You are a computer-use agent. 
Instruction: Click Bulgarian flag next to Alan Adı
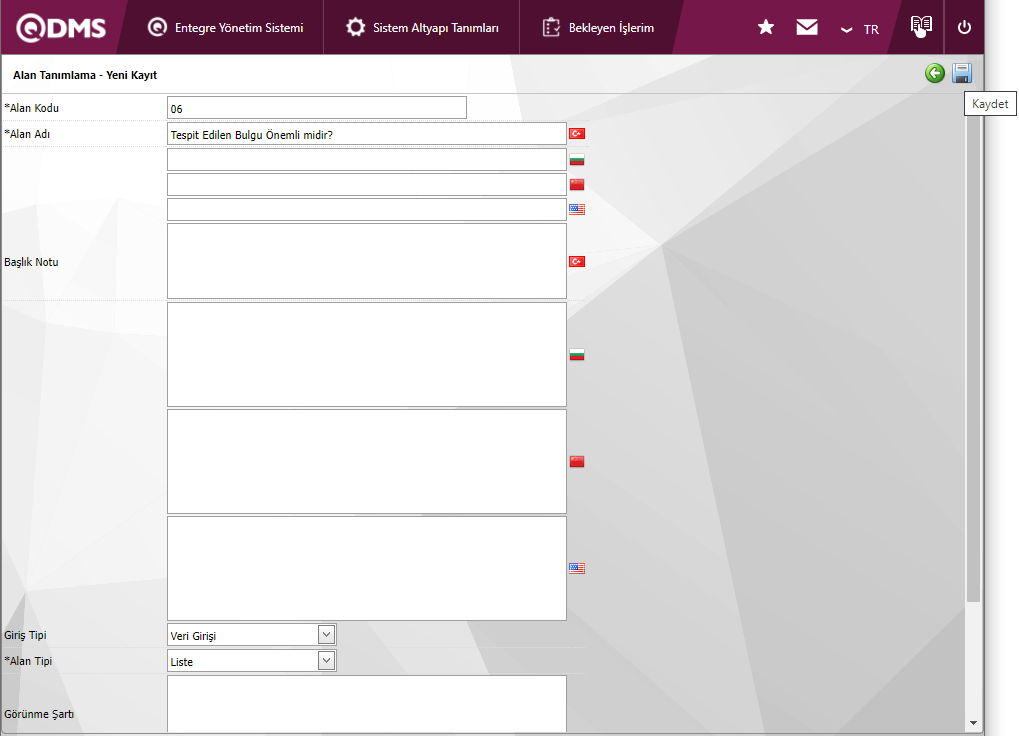click(576, 160)
